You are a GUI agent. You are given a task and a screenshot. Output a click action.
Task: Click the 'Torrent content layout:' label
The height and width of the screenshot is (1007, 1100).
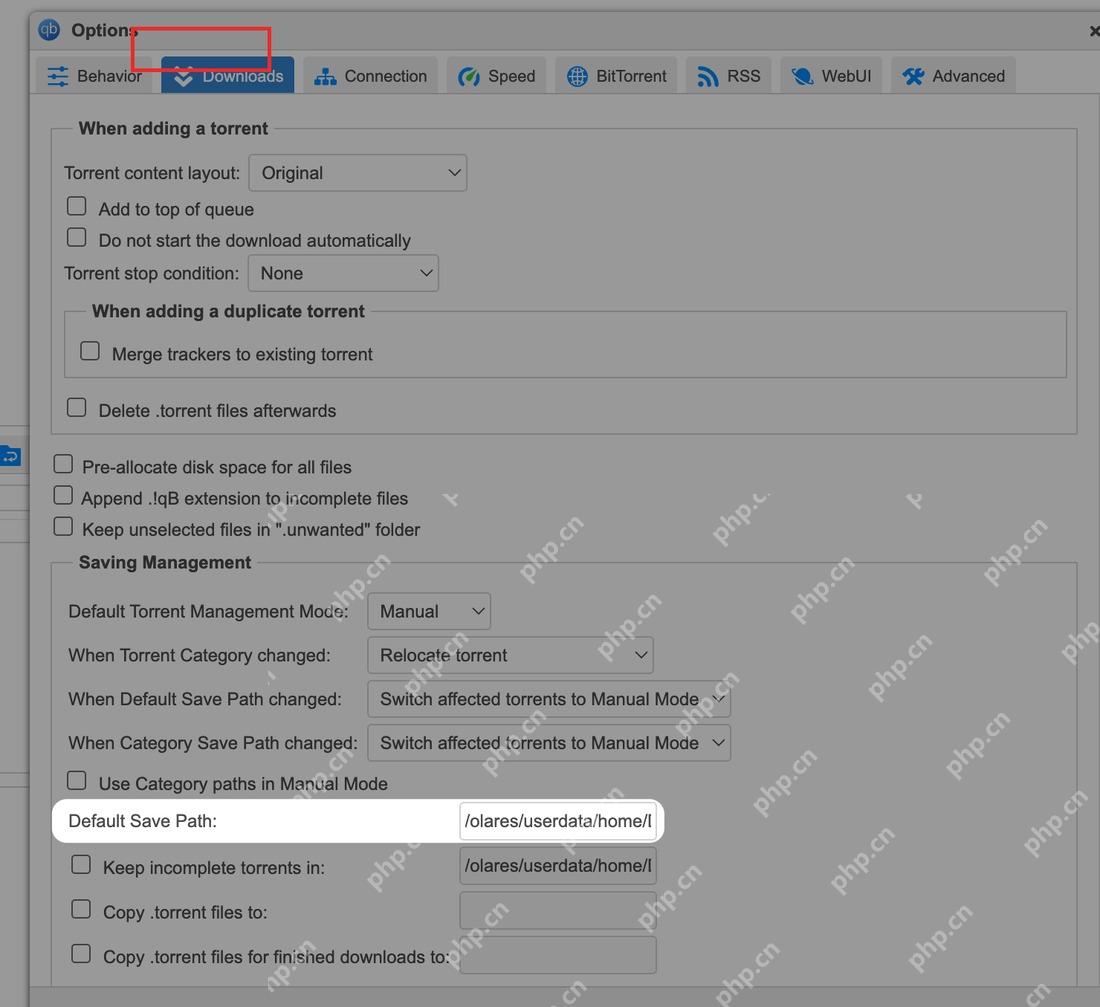coord(152,173)
